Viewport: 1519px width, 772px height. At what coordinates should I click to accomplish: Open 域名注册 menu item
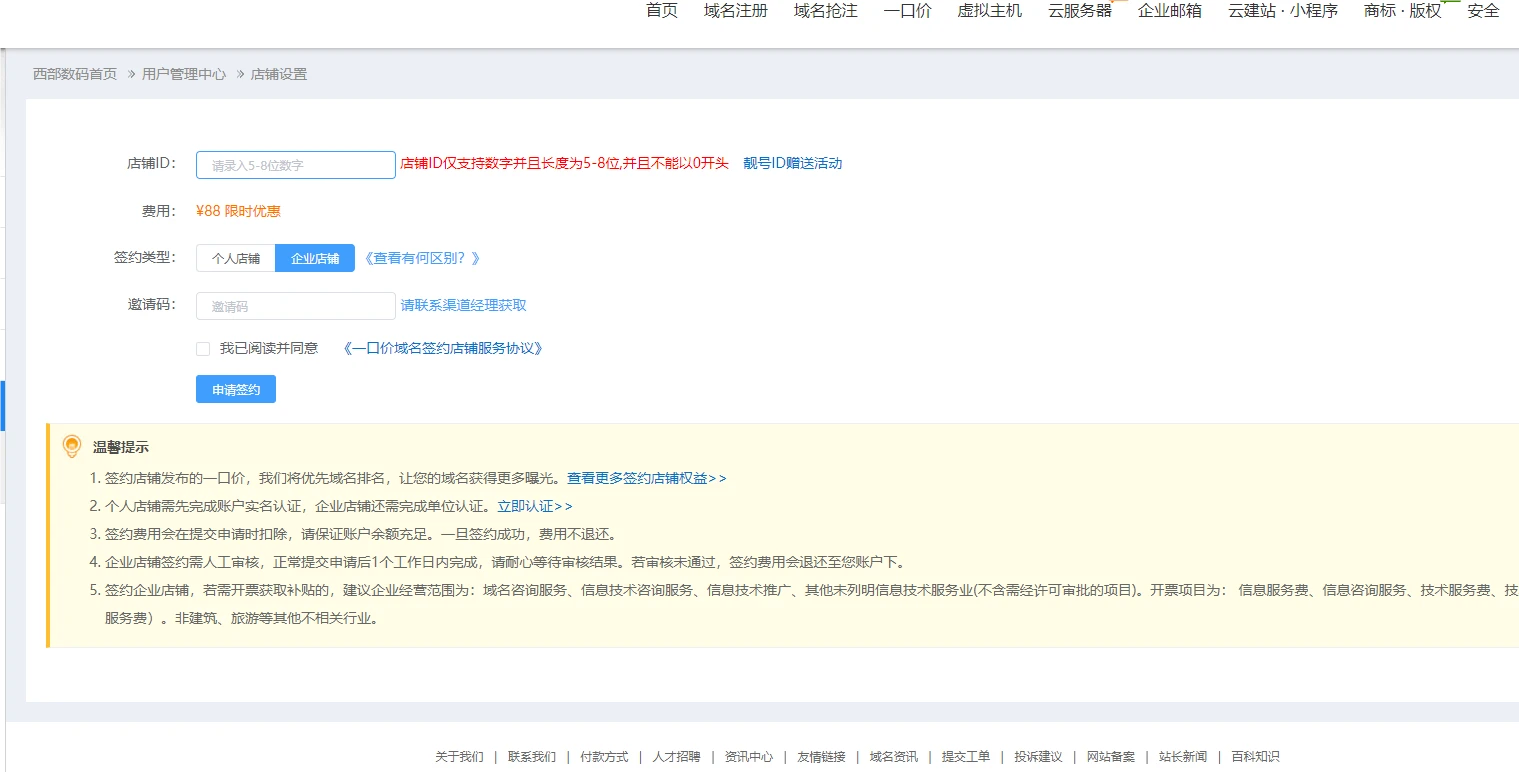click(735, 11)
